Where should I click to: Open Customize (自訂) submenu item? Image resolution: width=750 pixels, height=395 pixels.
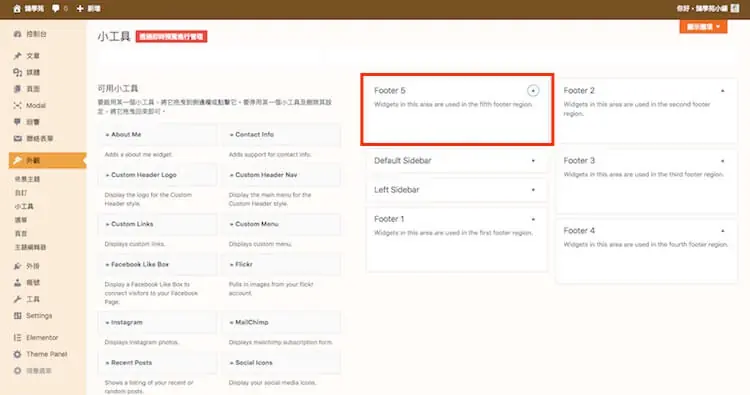[21, 193]
